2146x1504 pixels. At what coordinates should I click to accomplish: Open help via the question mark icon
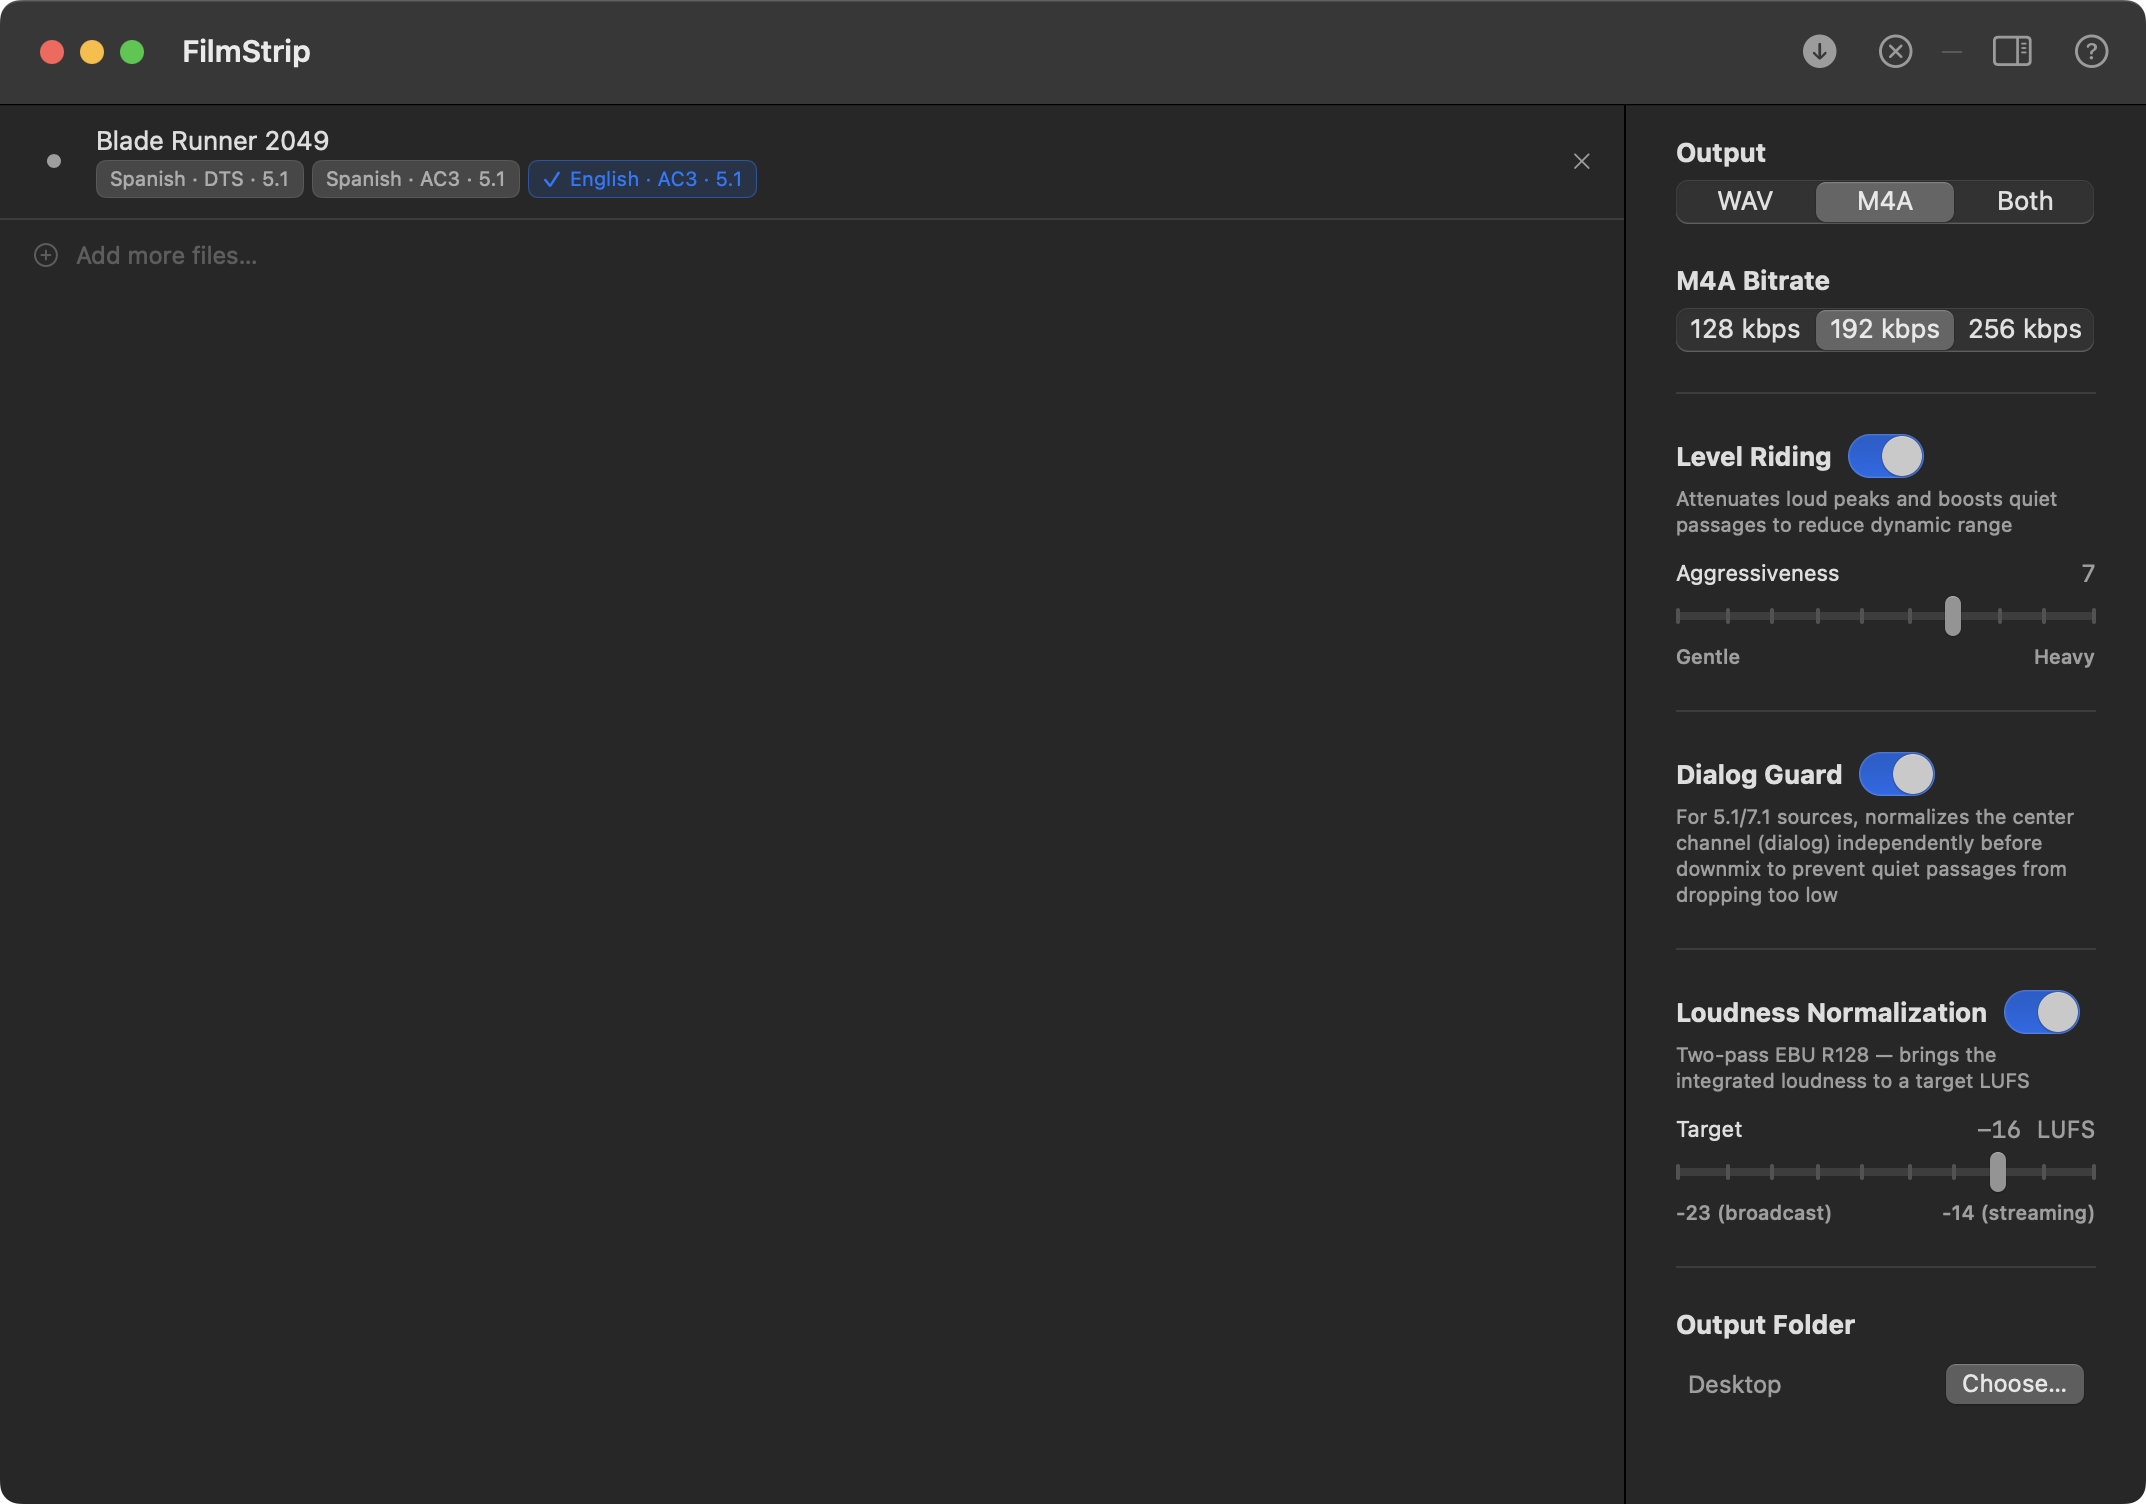[x=2091, y=51]
